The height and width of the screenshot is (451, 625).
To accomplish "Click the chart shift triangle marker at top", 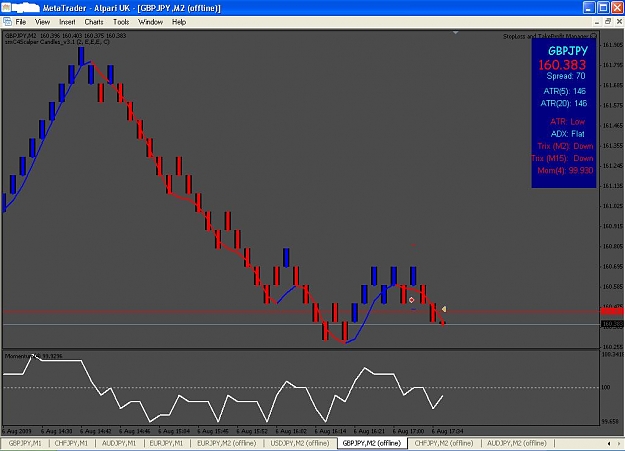I will tap(455, 33).
